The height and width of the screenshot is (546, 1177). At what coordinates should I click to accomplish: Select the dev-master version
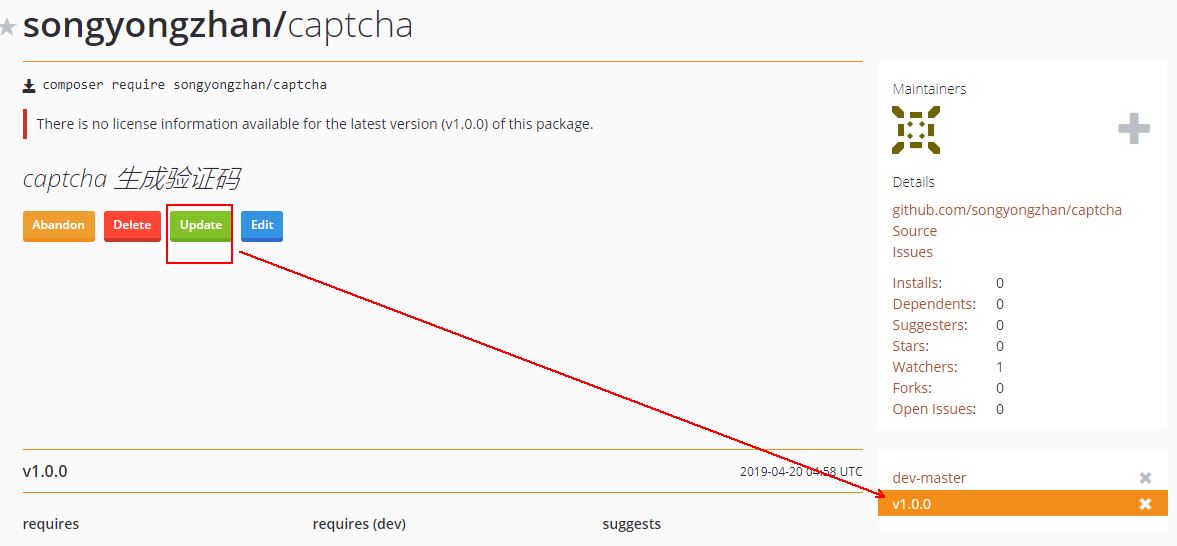[x=930, y=478]
